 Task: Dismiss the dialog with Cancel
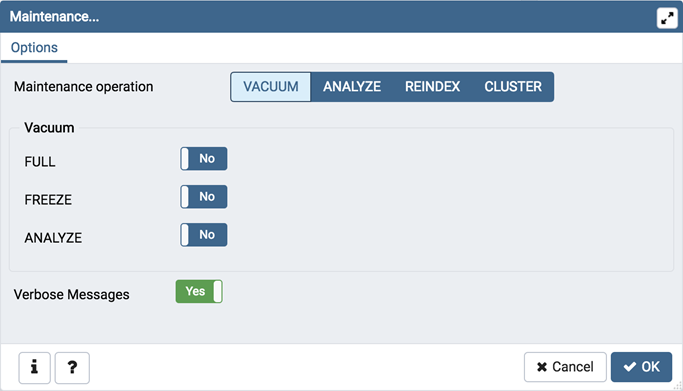click(x=565, y=367)
